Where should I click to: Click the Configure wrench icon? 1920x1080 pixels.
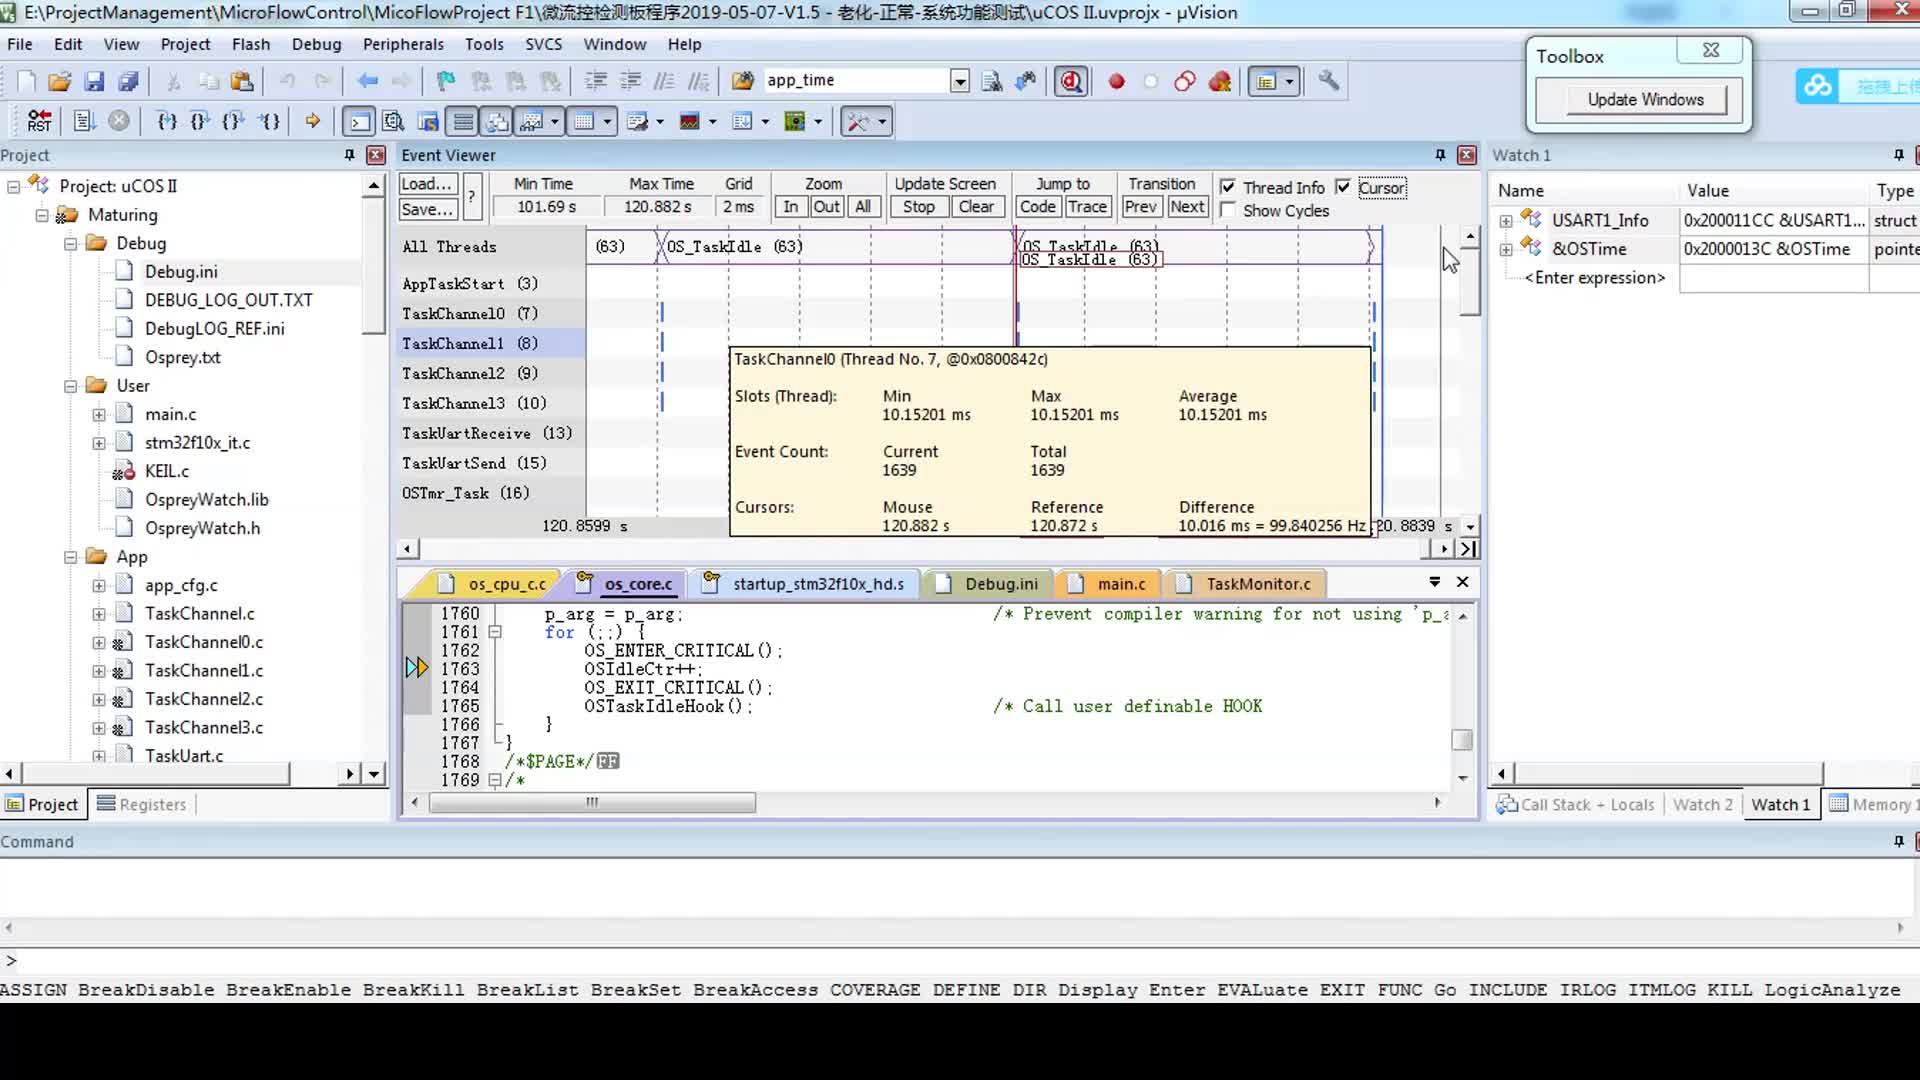(x=1328, y=81)
